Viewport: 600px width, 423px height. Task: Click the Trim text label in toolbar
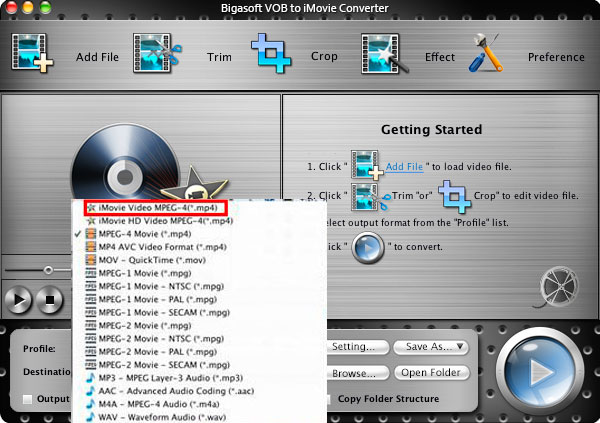219,57
